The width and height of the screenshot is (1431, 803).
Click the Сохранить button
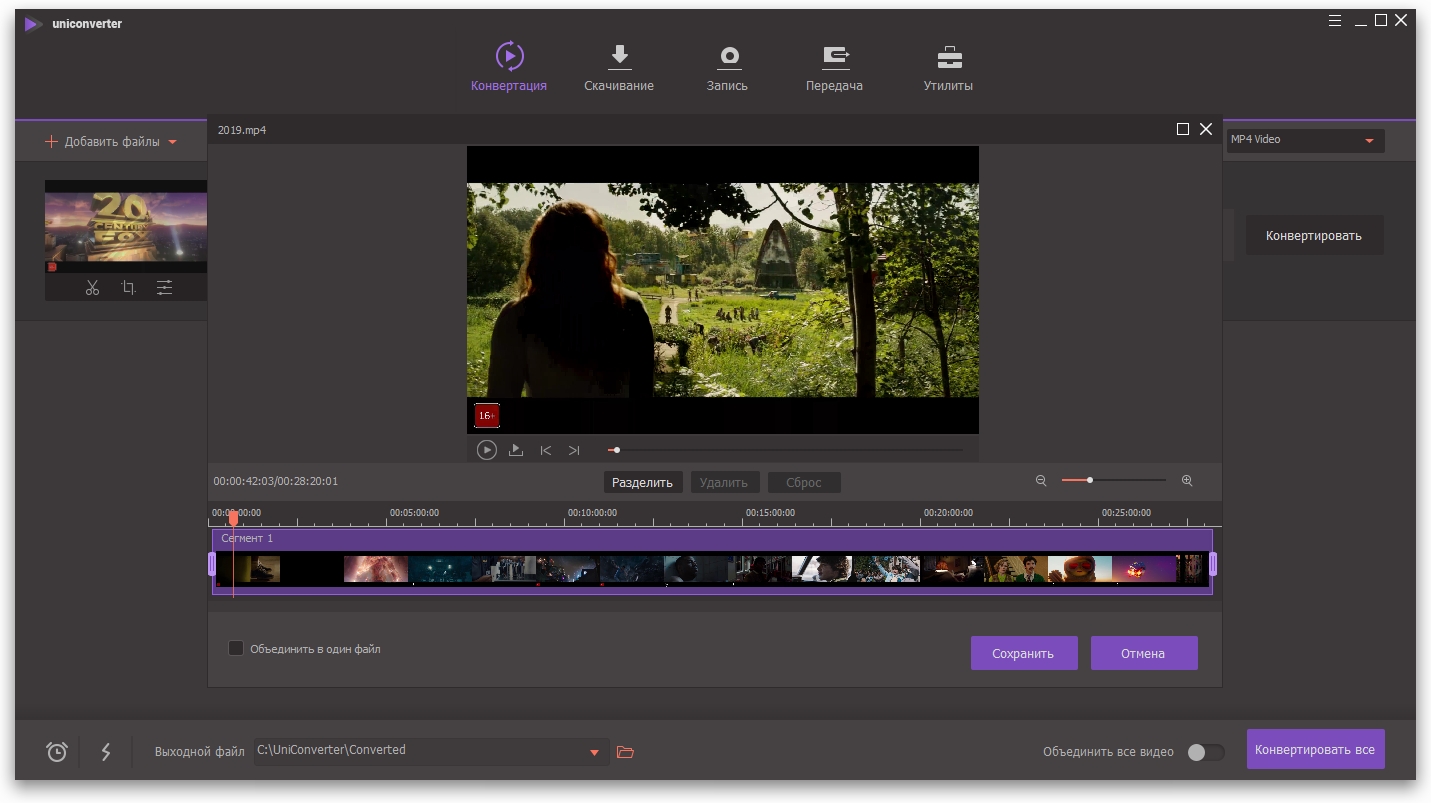point(1024,653)
